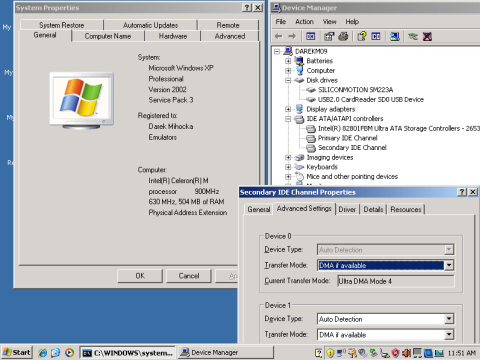The height and width of the screenshot is (360, 480).
Task: Switch to the System Restore tab
Action: [62, 25]
